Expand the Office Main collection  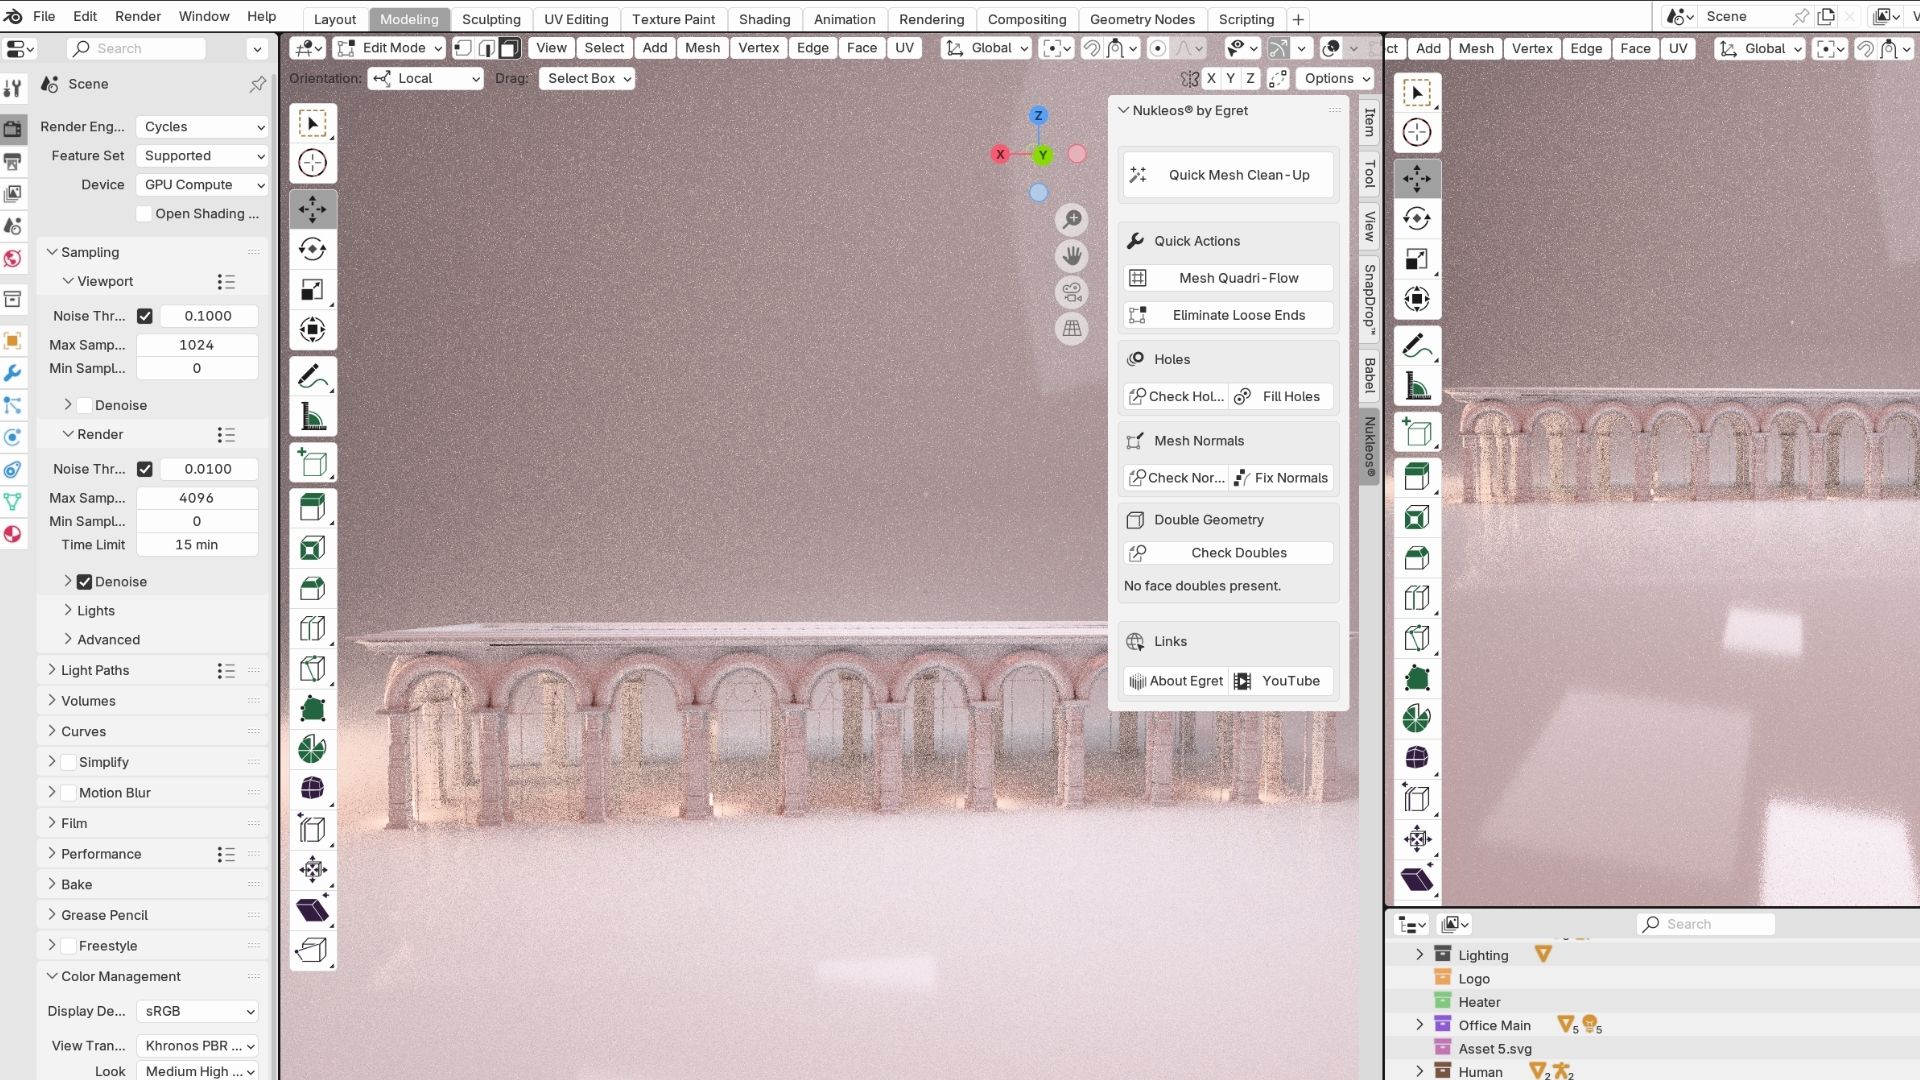coord(1419,1025)
